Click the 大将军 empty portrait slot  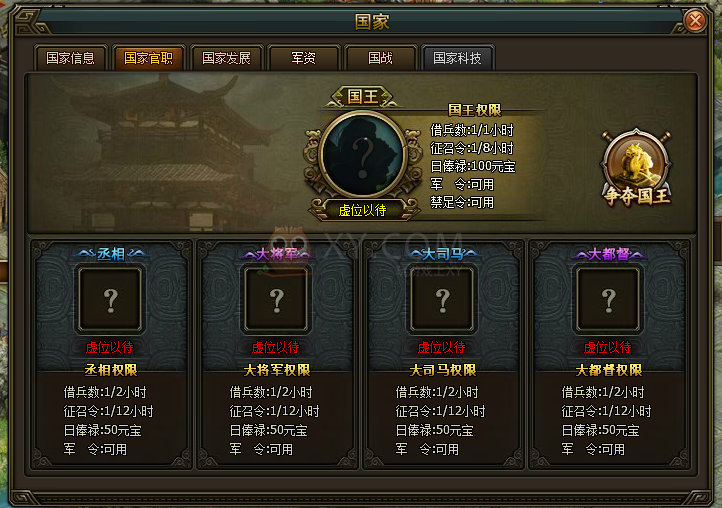(x=276, y=299)
